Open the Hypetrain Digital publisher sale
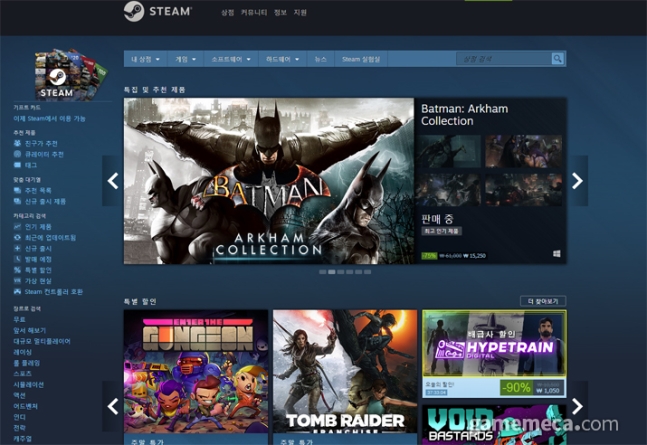The image size is (647, 445). pos(494,354)
